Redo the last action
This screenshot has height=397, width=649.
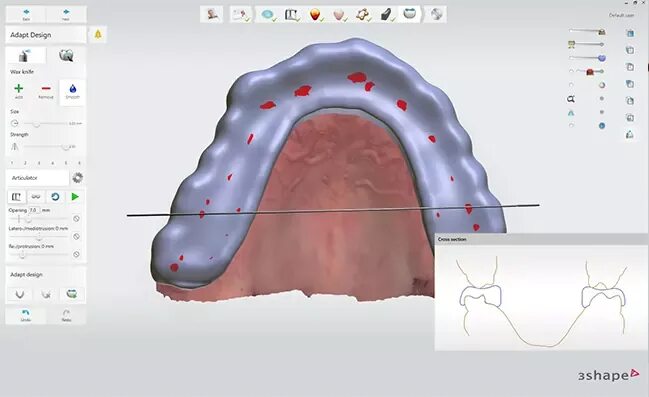(x=66, y=315)
